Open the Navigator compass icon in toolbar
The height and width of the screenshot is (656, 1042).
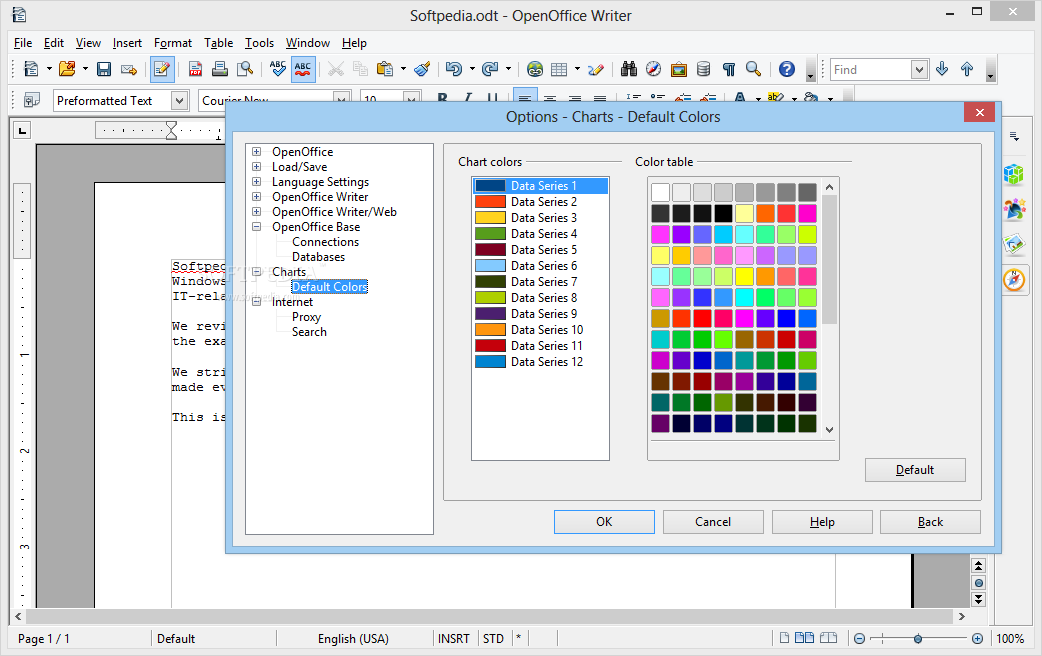(654, 69)
